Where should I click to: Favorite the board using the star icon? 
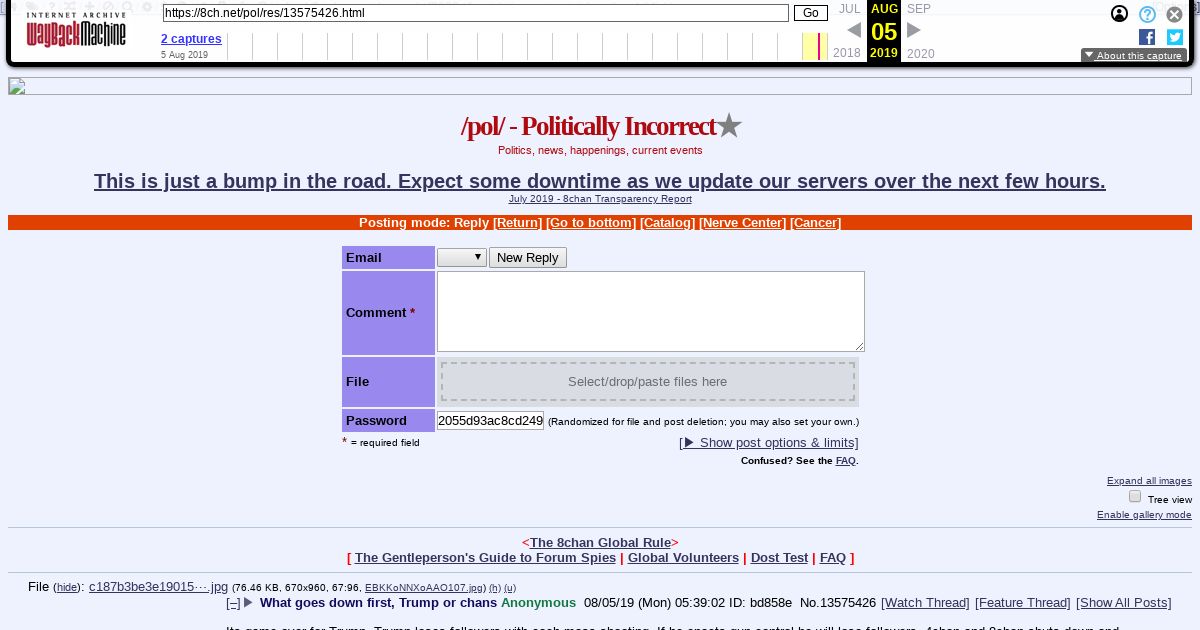(729, 126)
